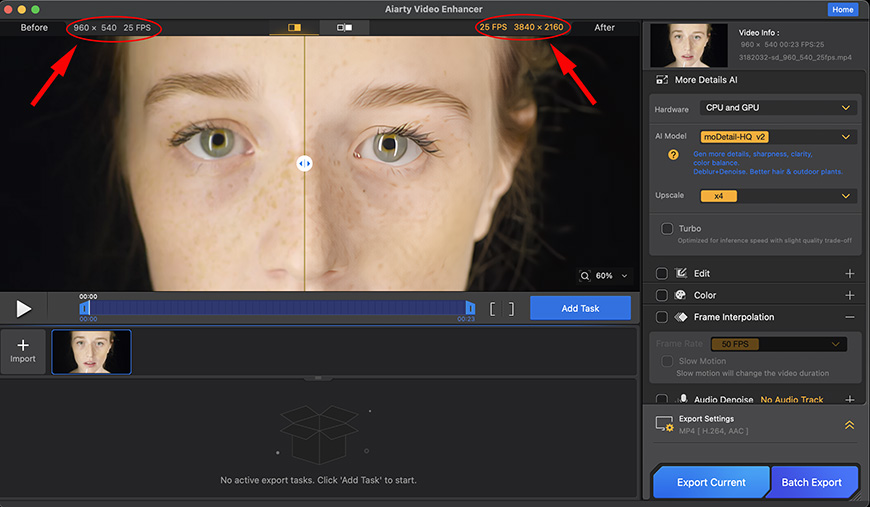The width and height of the screenshot is (870, 507).
Task: Select the imported video thumbnail in filmstrip
Action: point(92,352)
